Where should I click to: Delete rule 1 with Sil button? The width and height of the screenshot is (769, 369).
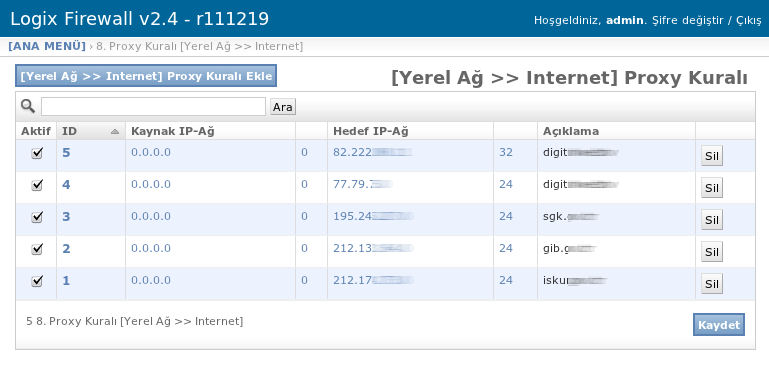[712, 284]
